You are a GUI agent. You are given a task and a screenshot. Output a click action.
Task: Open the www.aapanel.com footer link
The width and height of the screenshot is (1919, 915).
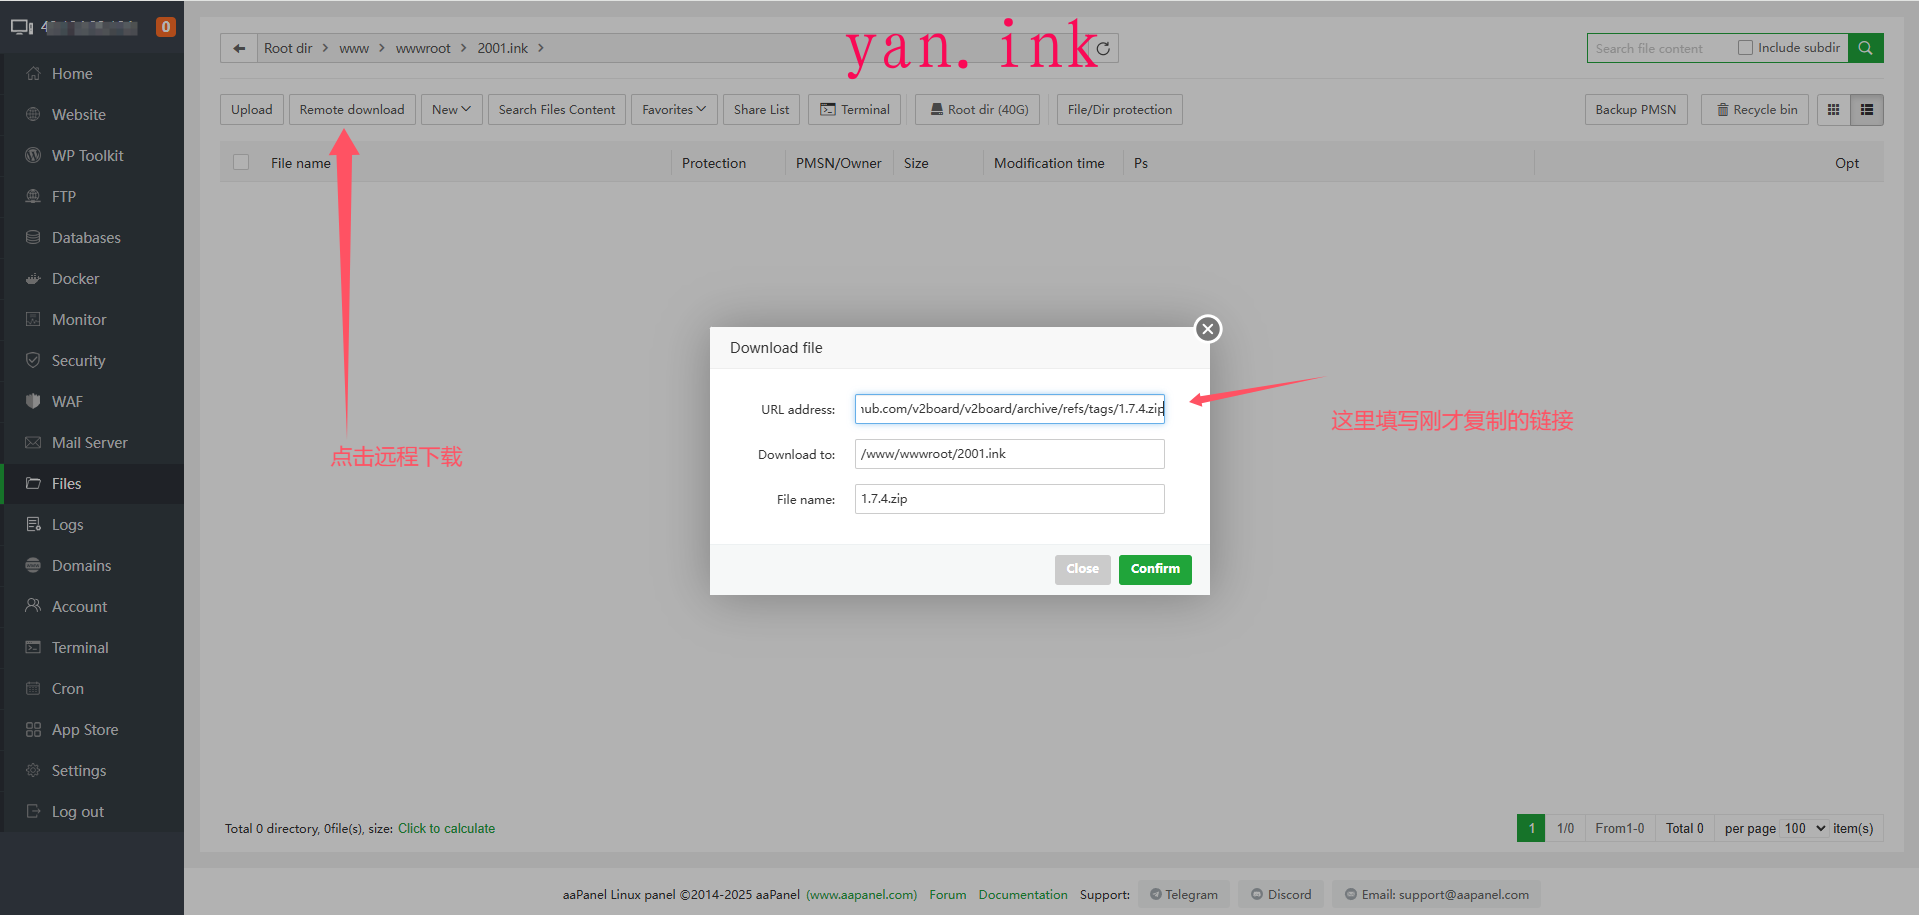coord(861,895)
